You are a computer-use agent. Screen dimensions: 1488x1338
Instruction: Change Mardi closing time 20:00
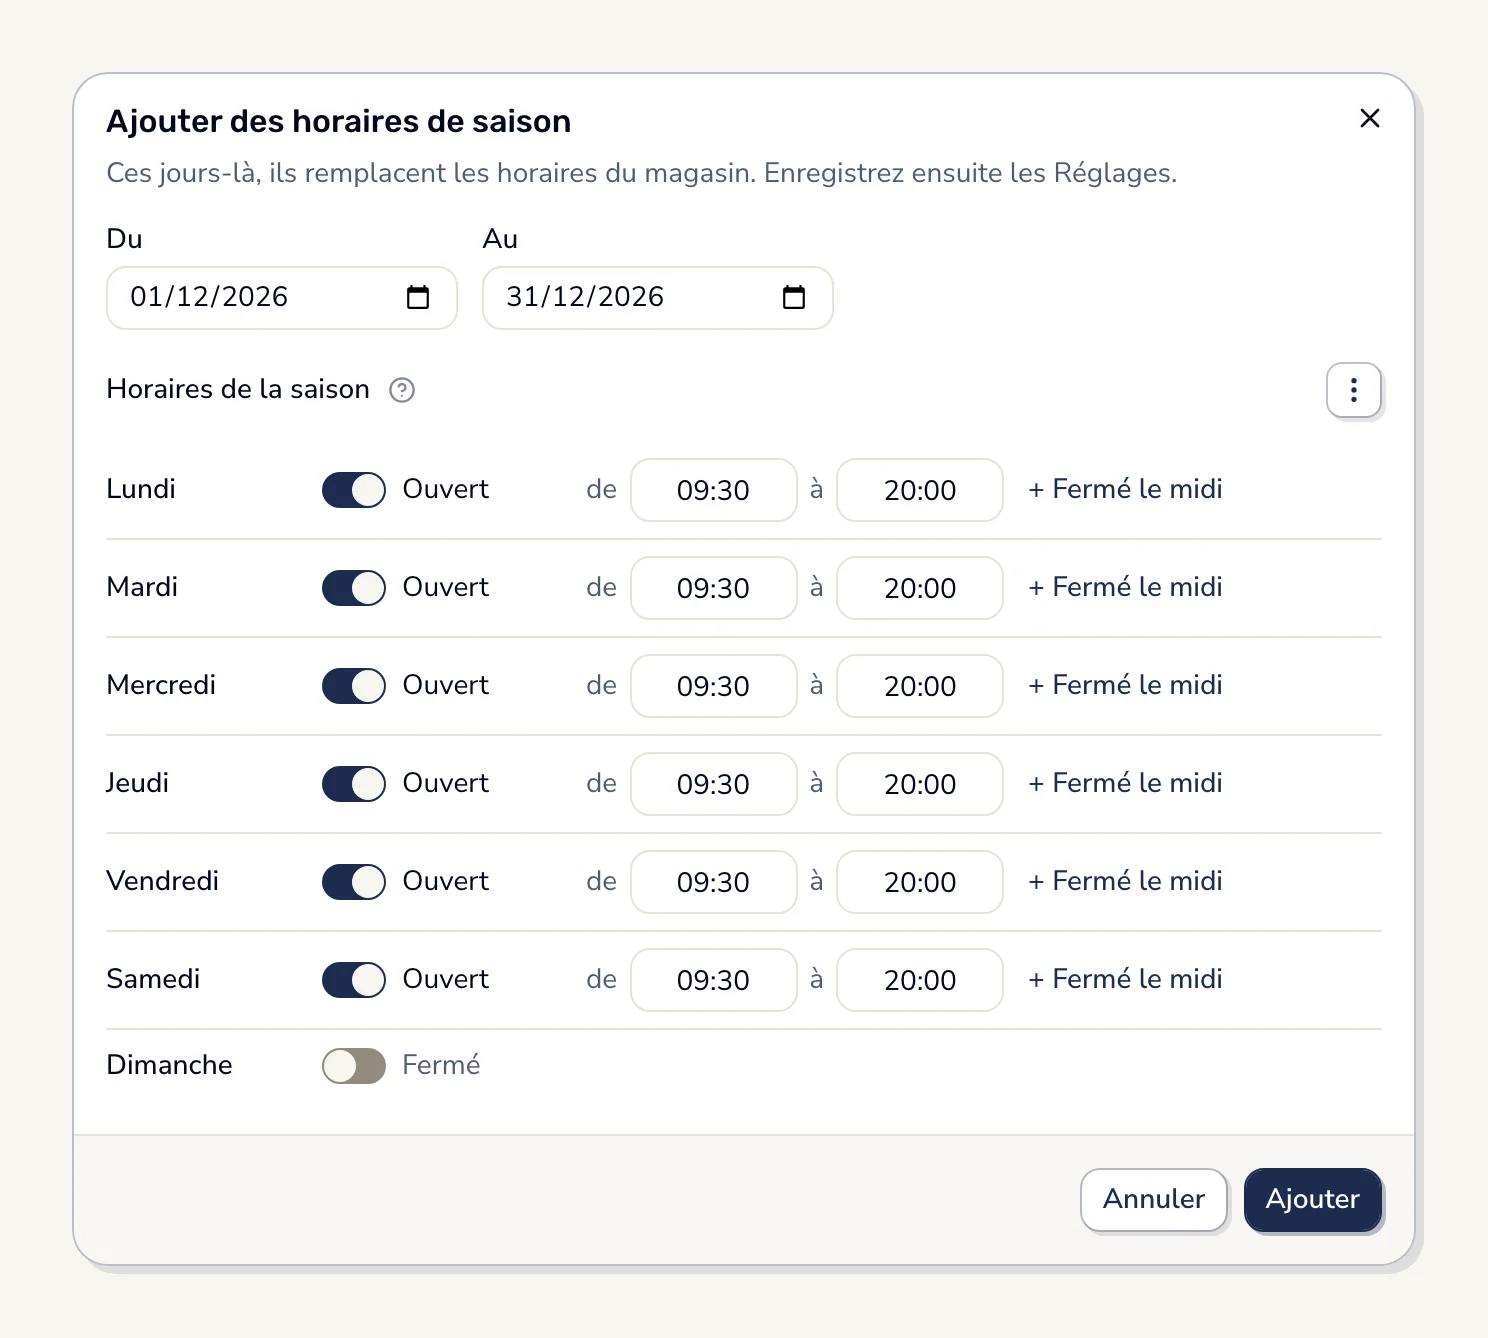click(920, 588)
